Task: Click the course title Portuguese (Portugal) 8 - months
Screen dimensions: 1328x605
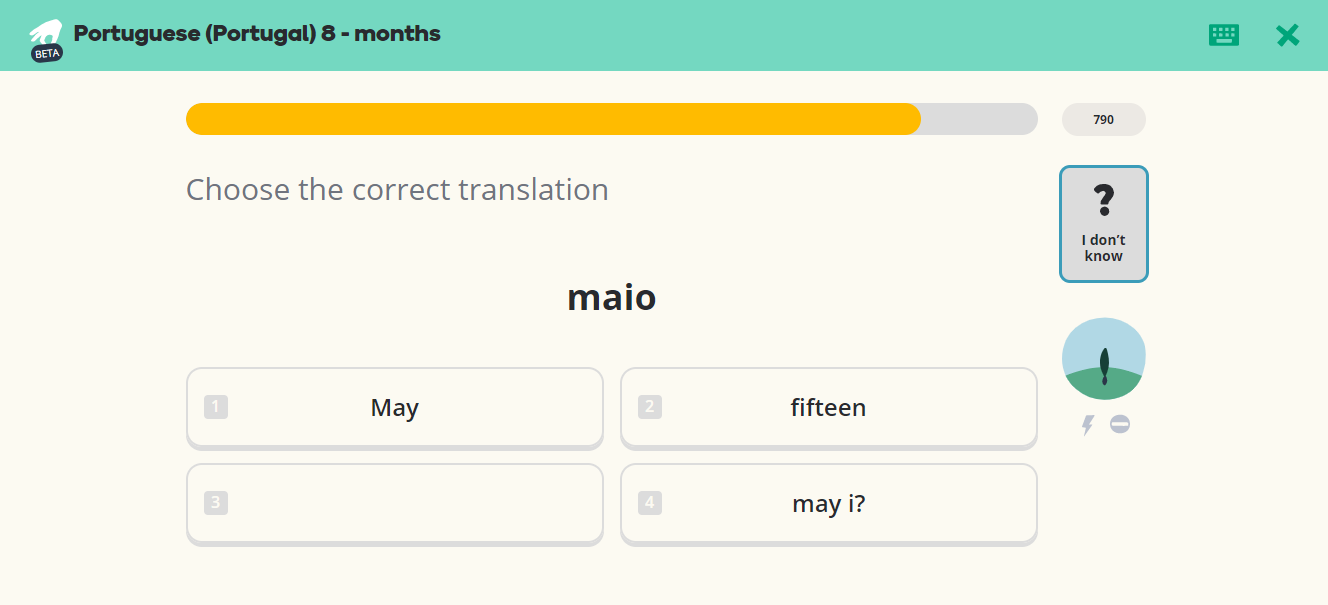Action: pyautogui.click(x=257, y=34)
